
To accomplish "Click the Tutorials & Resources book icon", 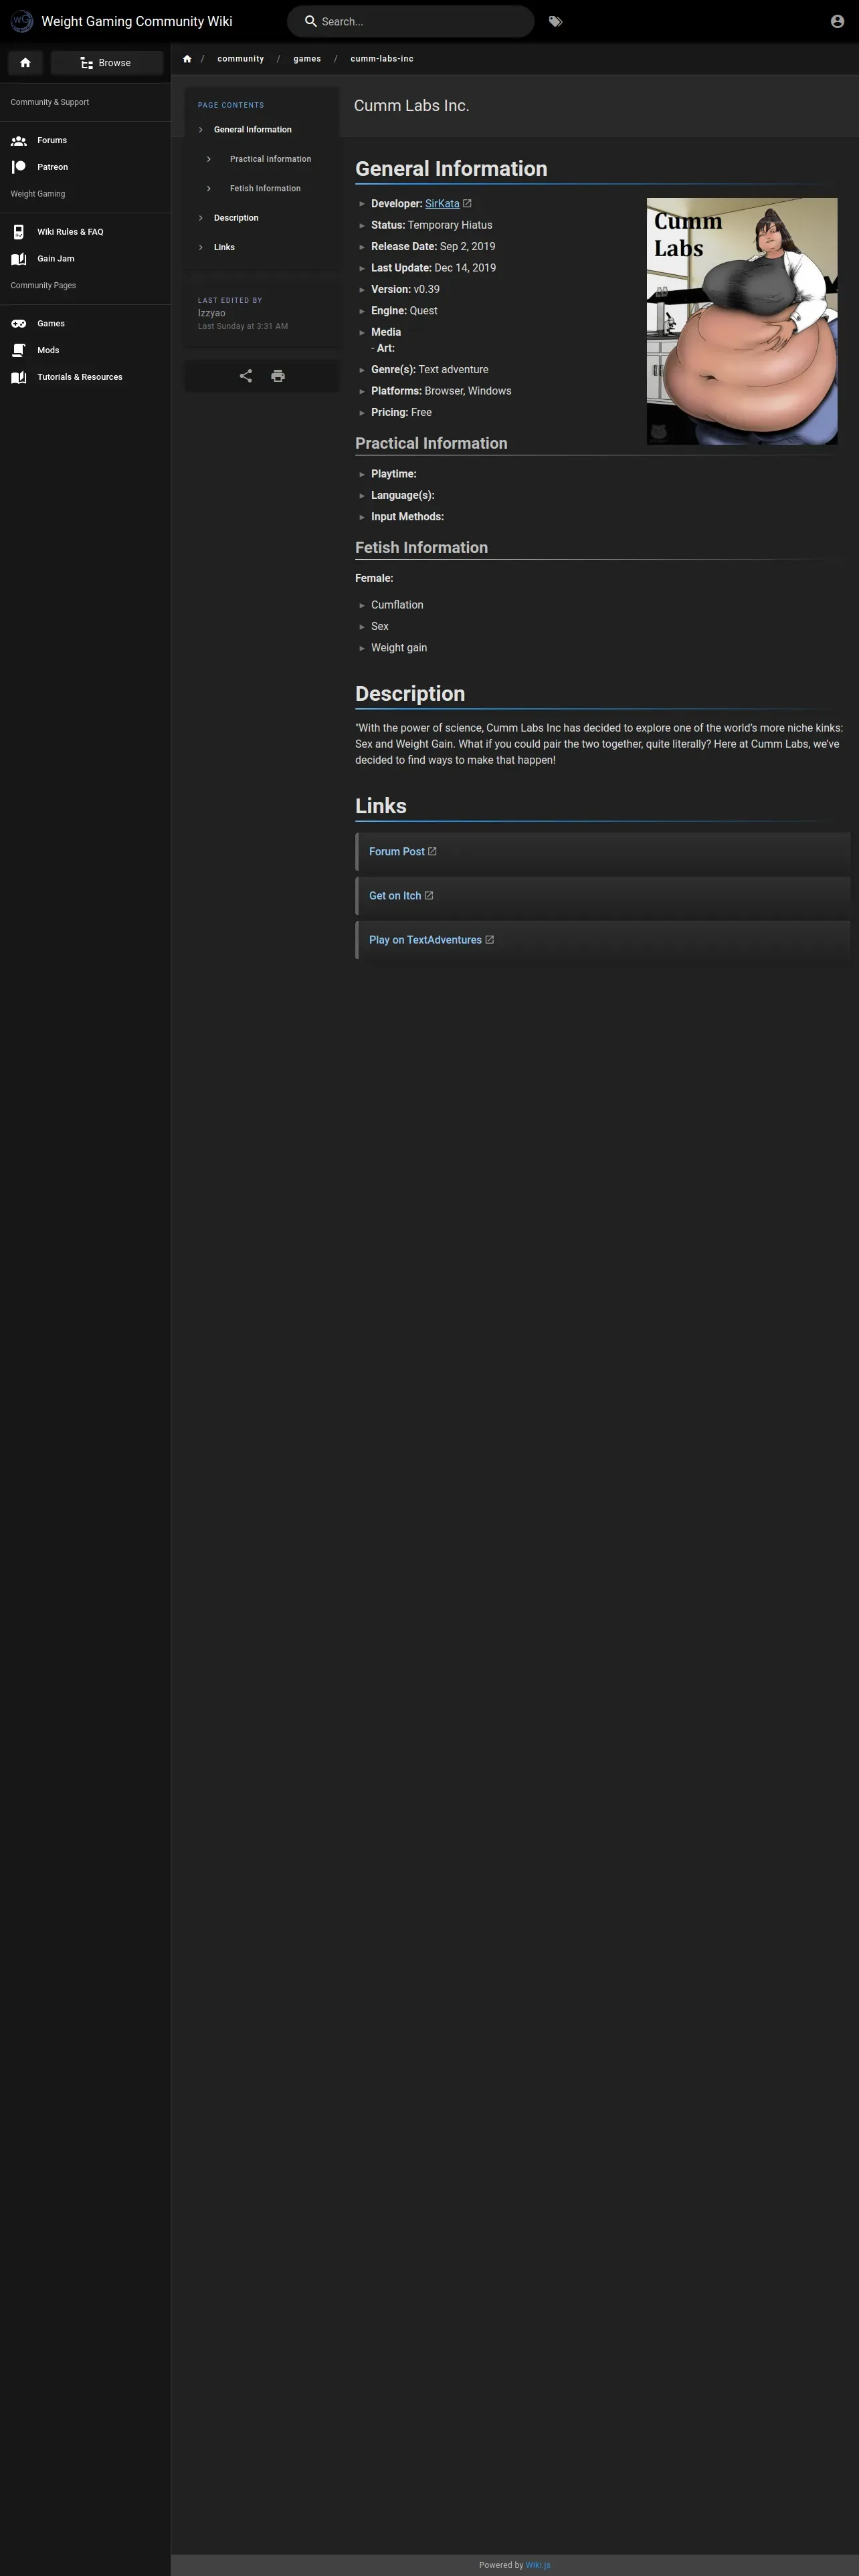I will point(18,377).
